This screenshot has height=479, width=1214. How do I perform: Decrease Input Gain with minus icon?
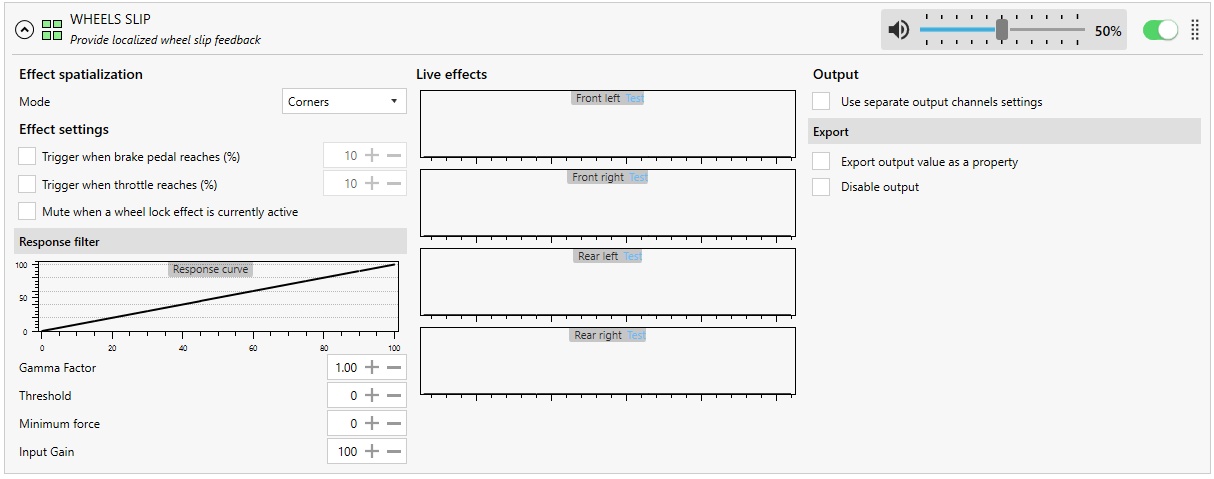point(394,452)
